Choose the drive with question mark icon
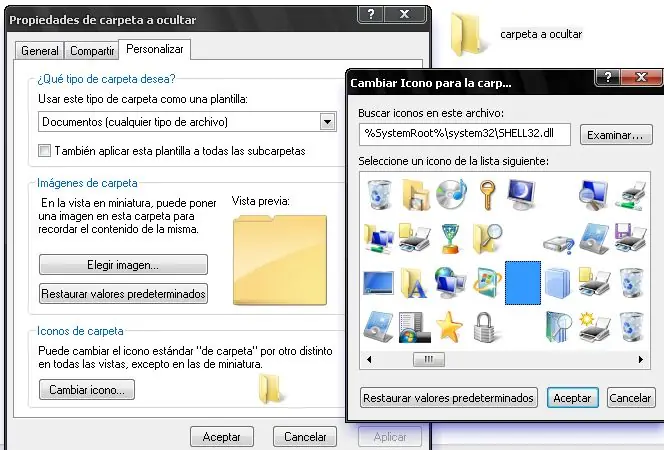The image size is (664, 450). 559,244
